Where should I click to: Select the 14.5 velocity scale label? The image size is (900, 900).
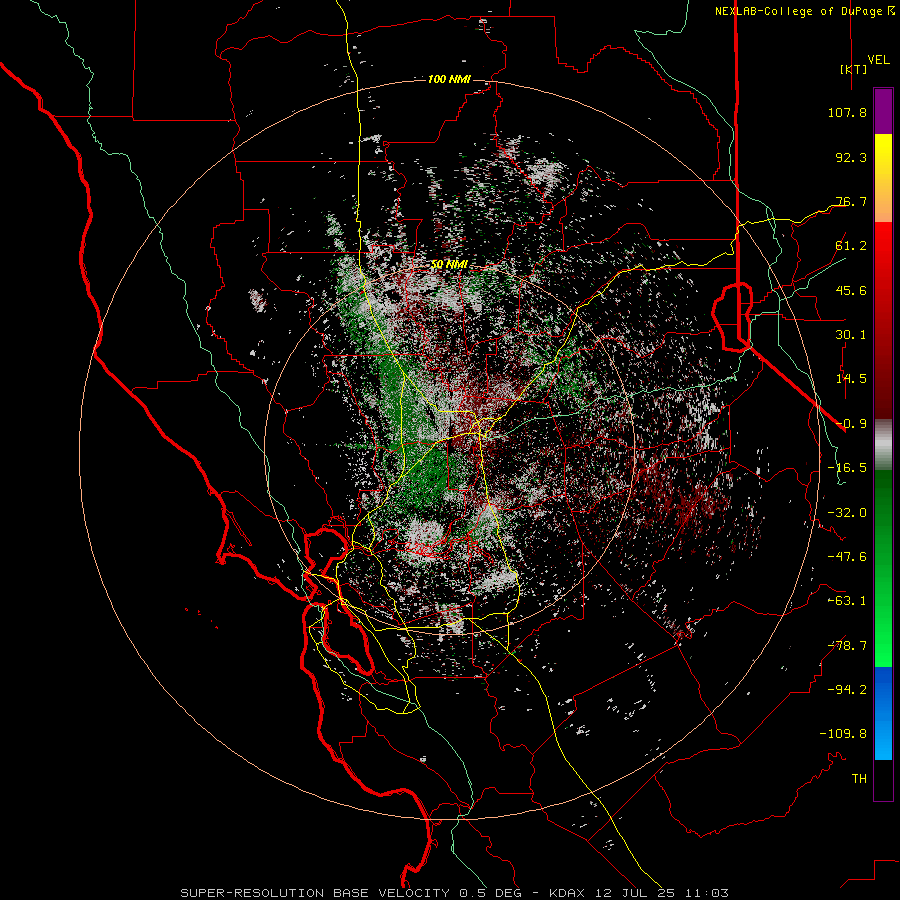point(851,379)
